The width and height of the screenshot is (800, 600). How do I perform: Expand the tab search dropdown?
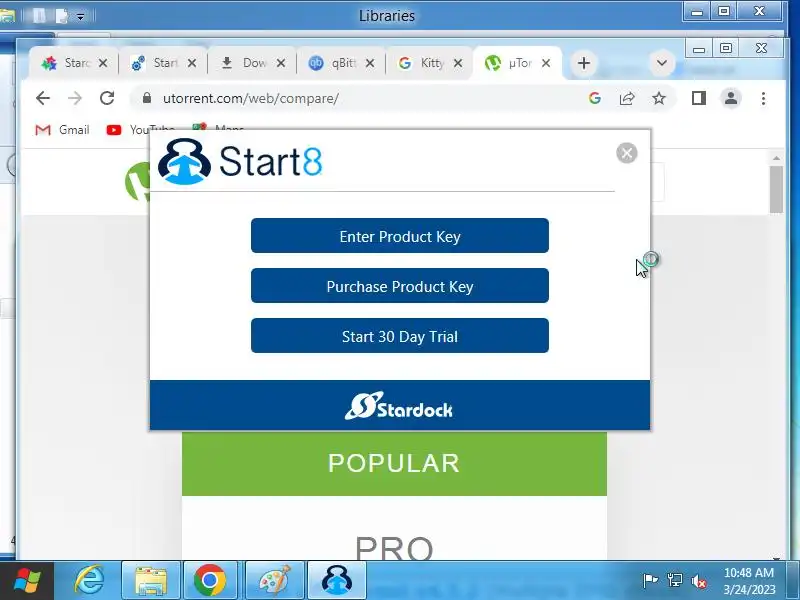(662, 63)
